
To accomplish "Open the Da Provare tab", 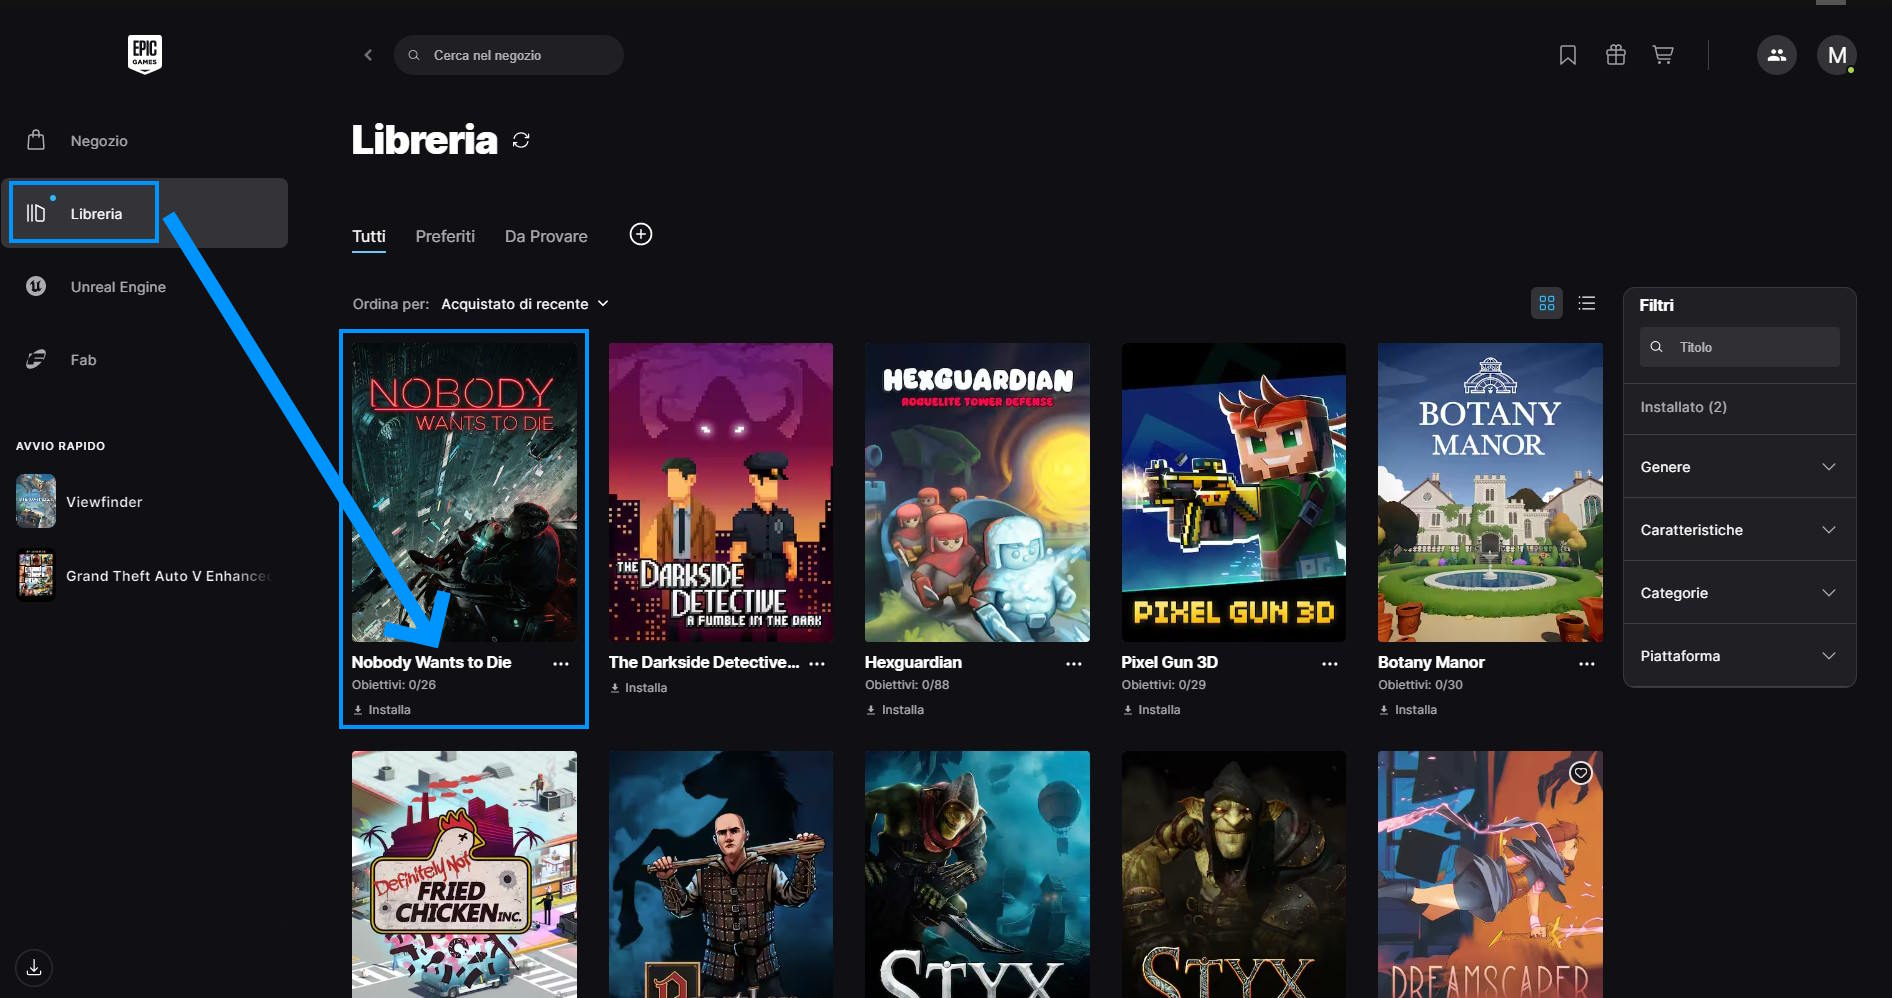I will [x=546, y=236].
